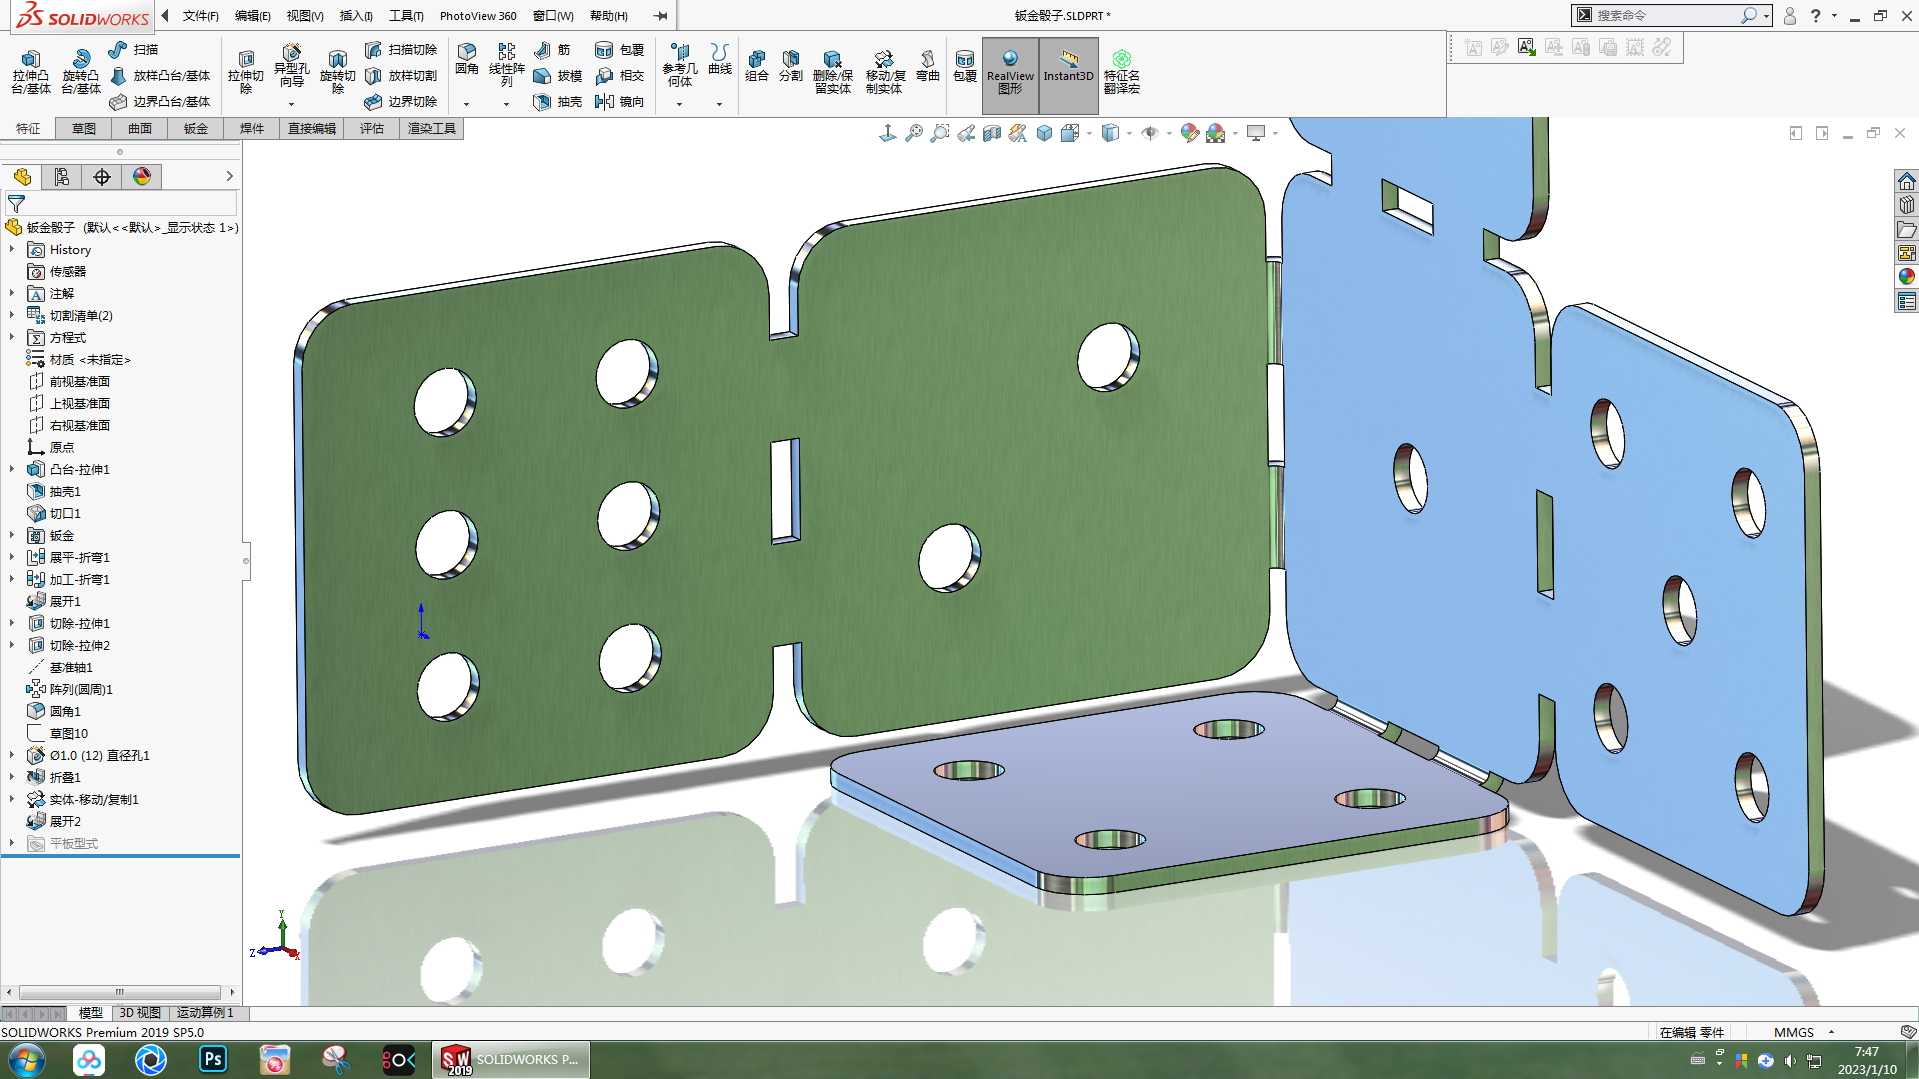The image size is (1919, 1079).
Task: Click the 组合 combine tool
Action: 757,65
